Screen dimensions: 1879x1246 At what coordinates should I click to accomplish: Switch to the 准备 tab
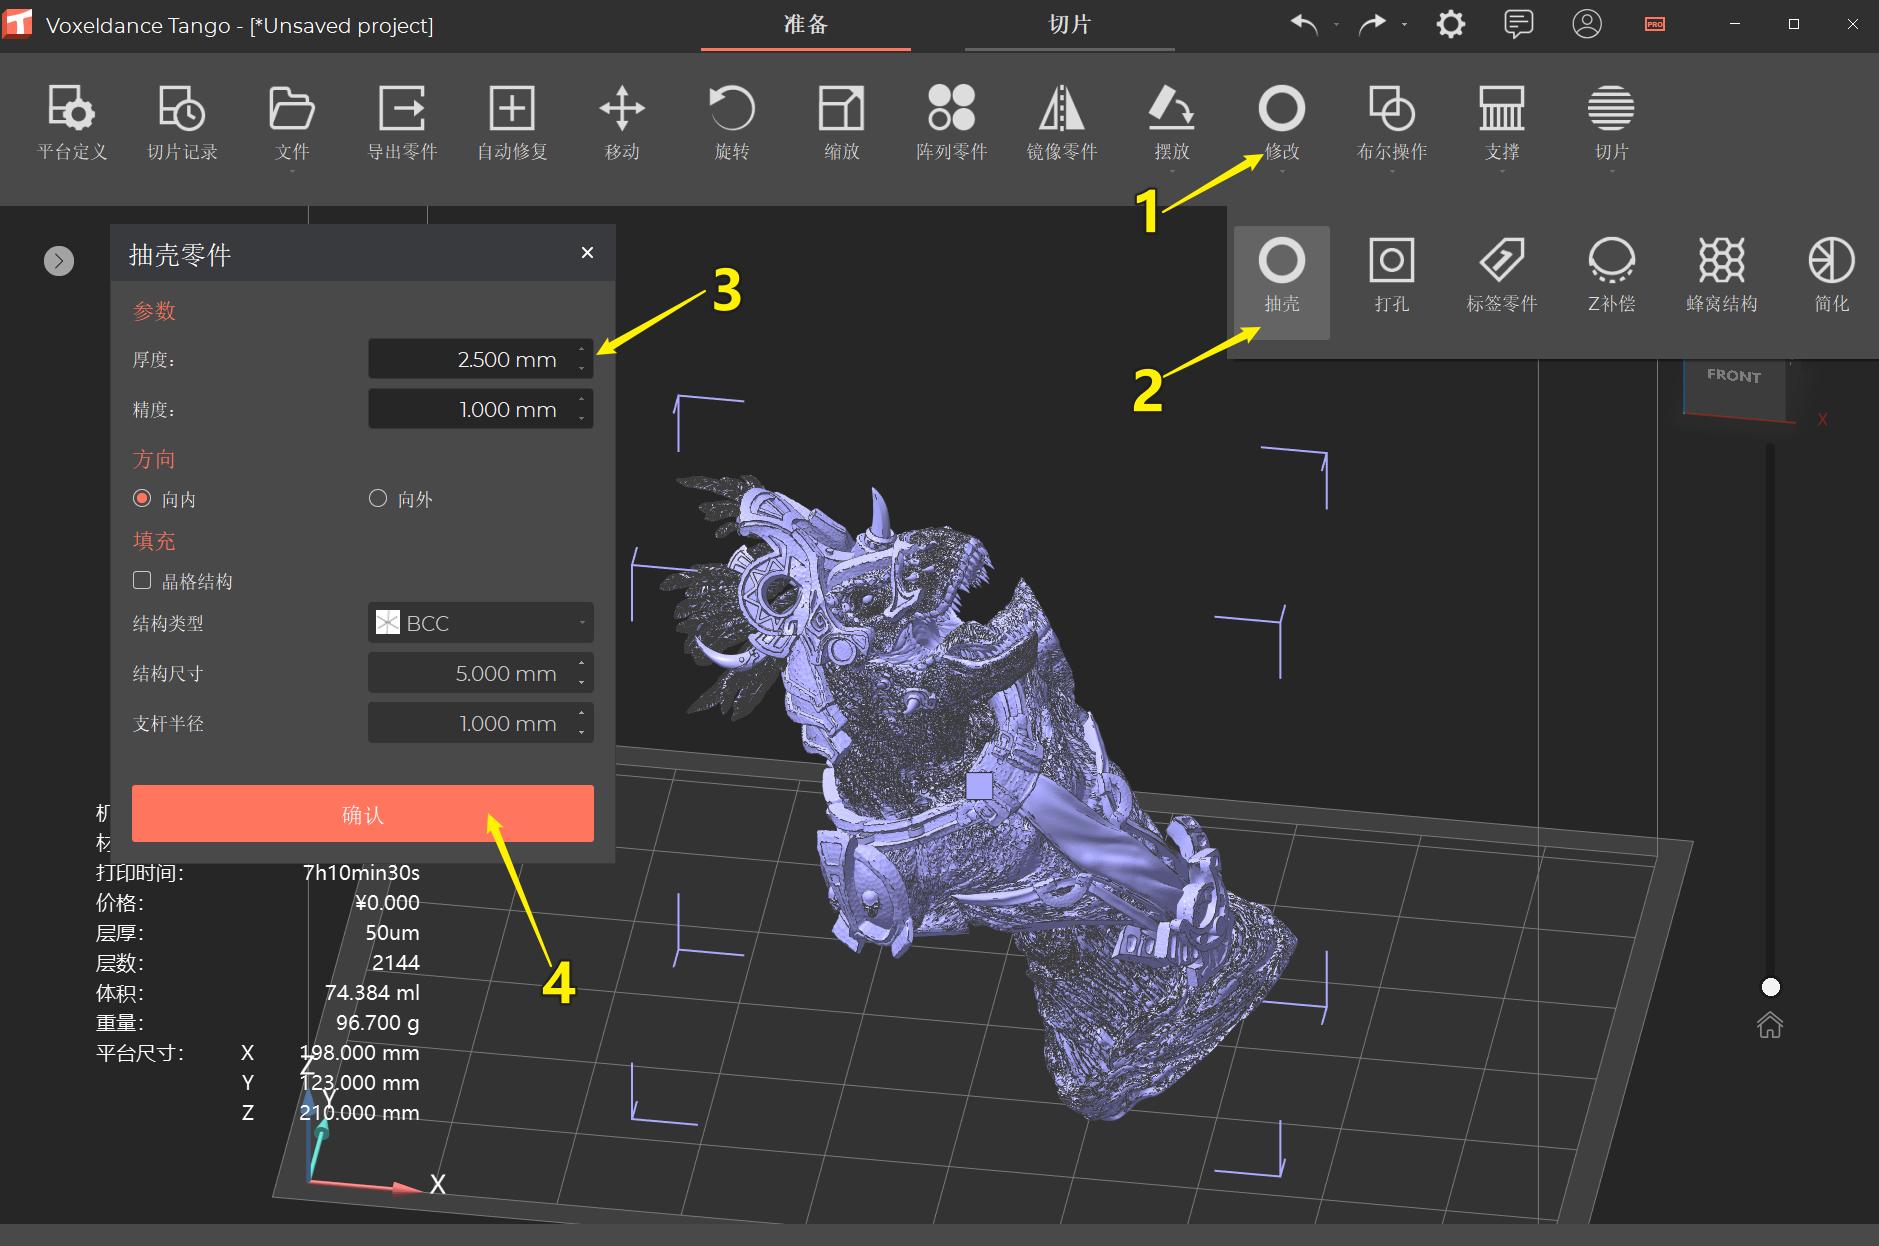click(x=806, y=24)
